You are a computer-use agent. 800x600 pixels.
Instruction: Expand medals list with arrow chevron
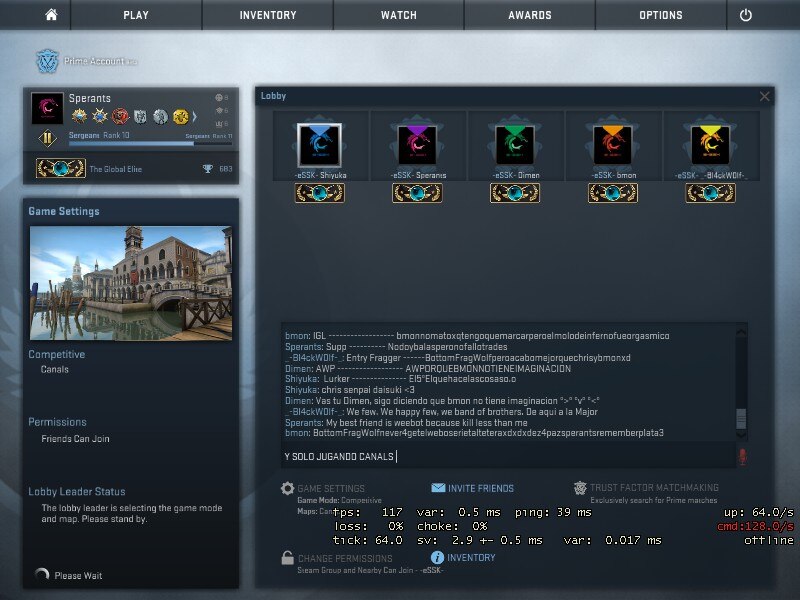pyautogui.click(x=194, y=117)
